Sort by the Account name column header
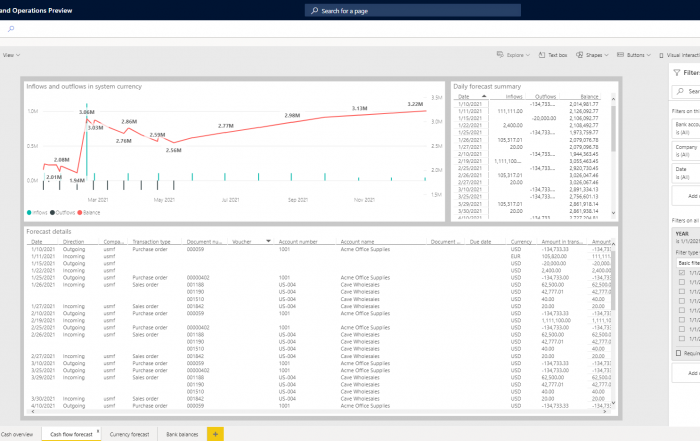Screen dimensions: 700x441 coord(357,241)
